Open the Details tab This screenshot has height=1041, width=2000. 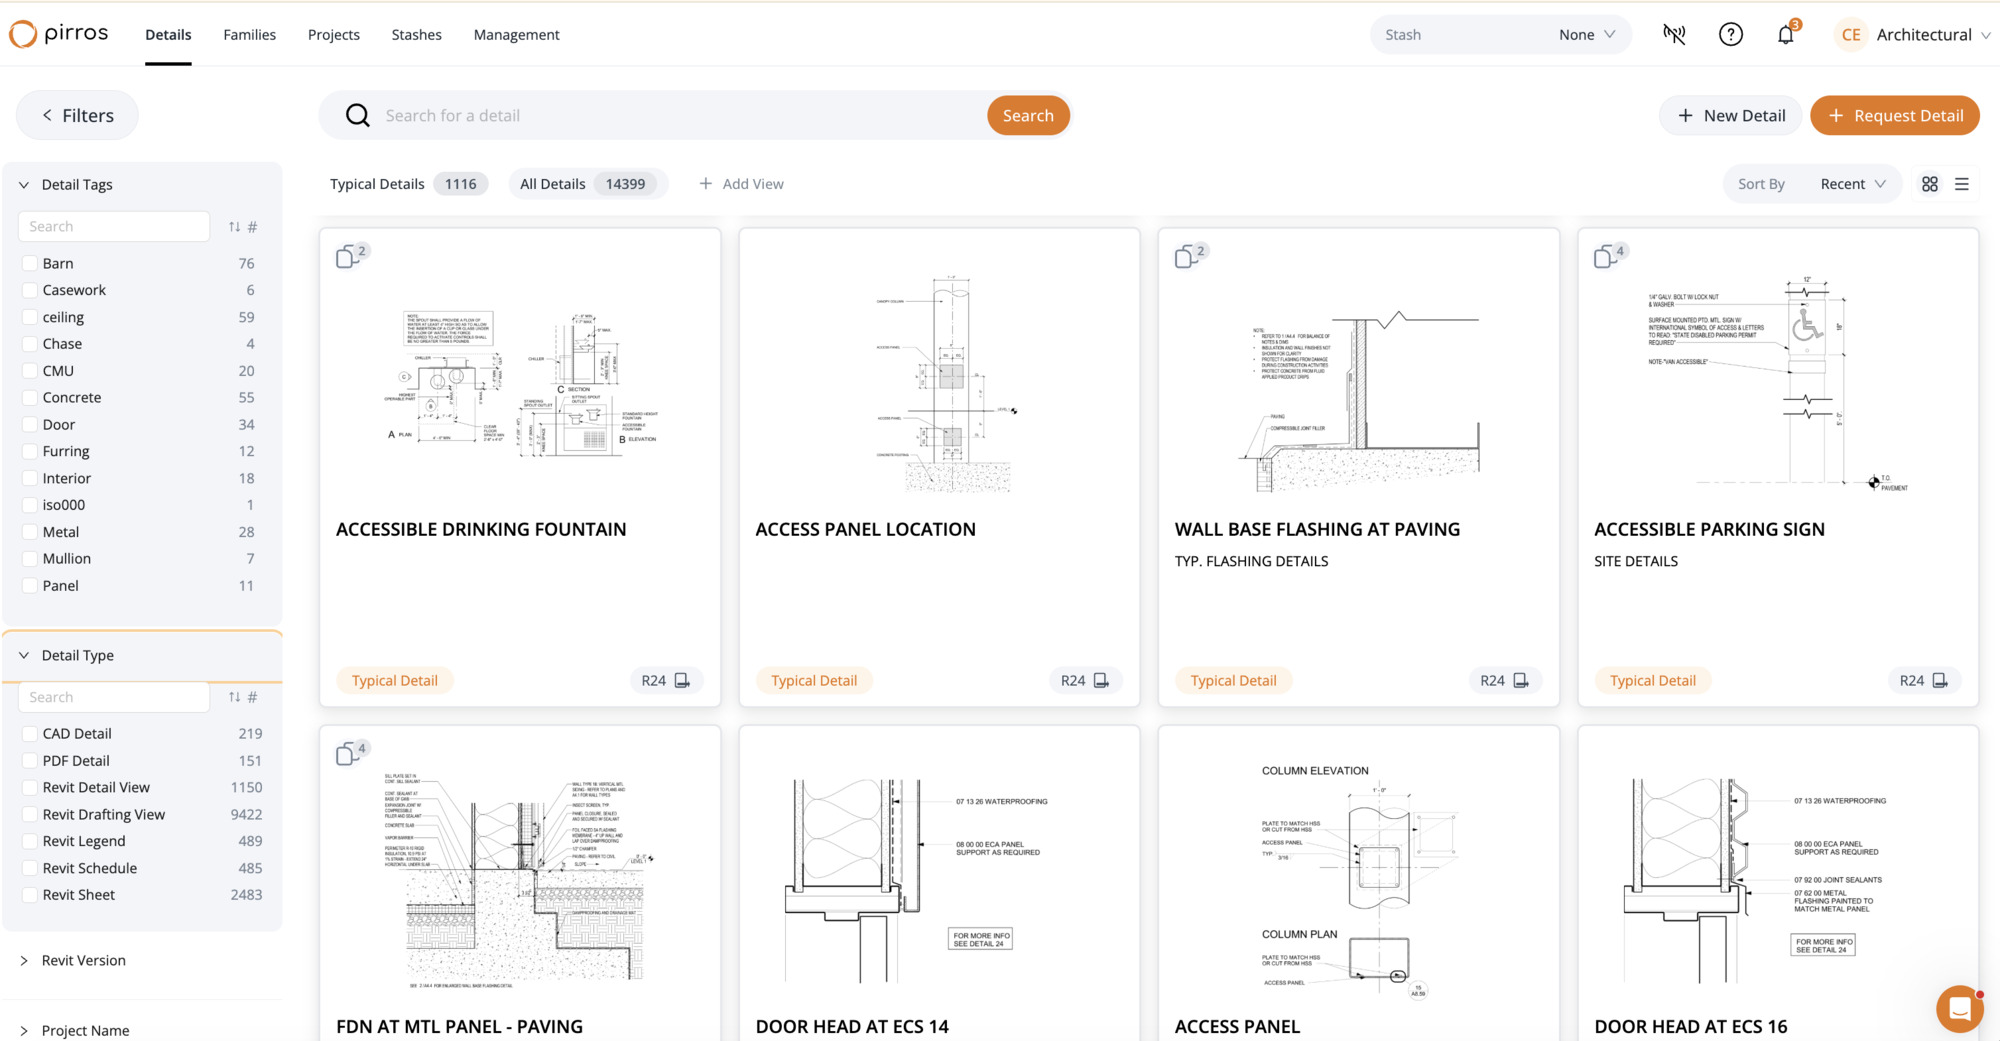tap(168, 35)
